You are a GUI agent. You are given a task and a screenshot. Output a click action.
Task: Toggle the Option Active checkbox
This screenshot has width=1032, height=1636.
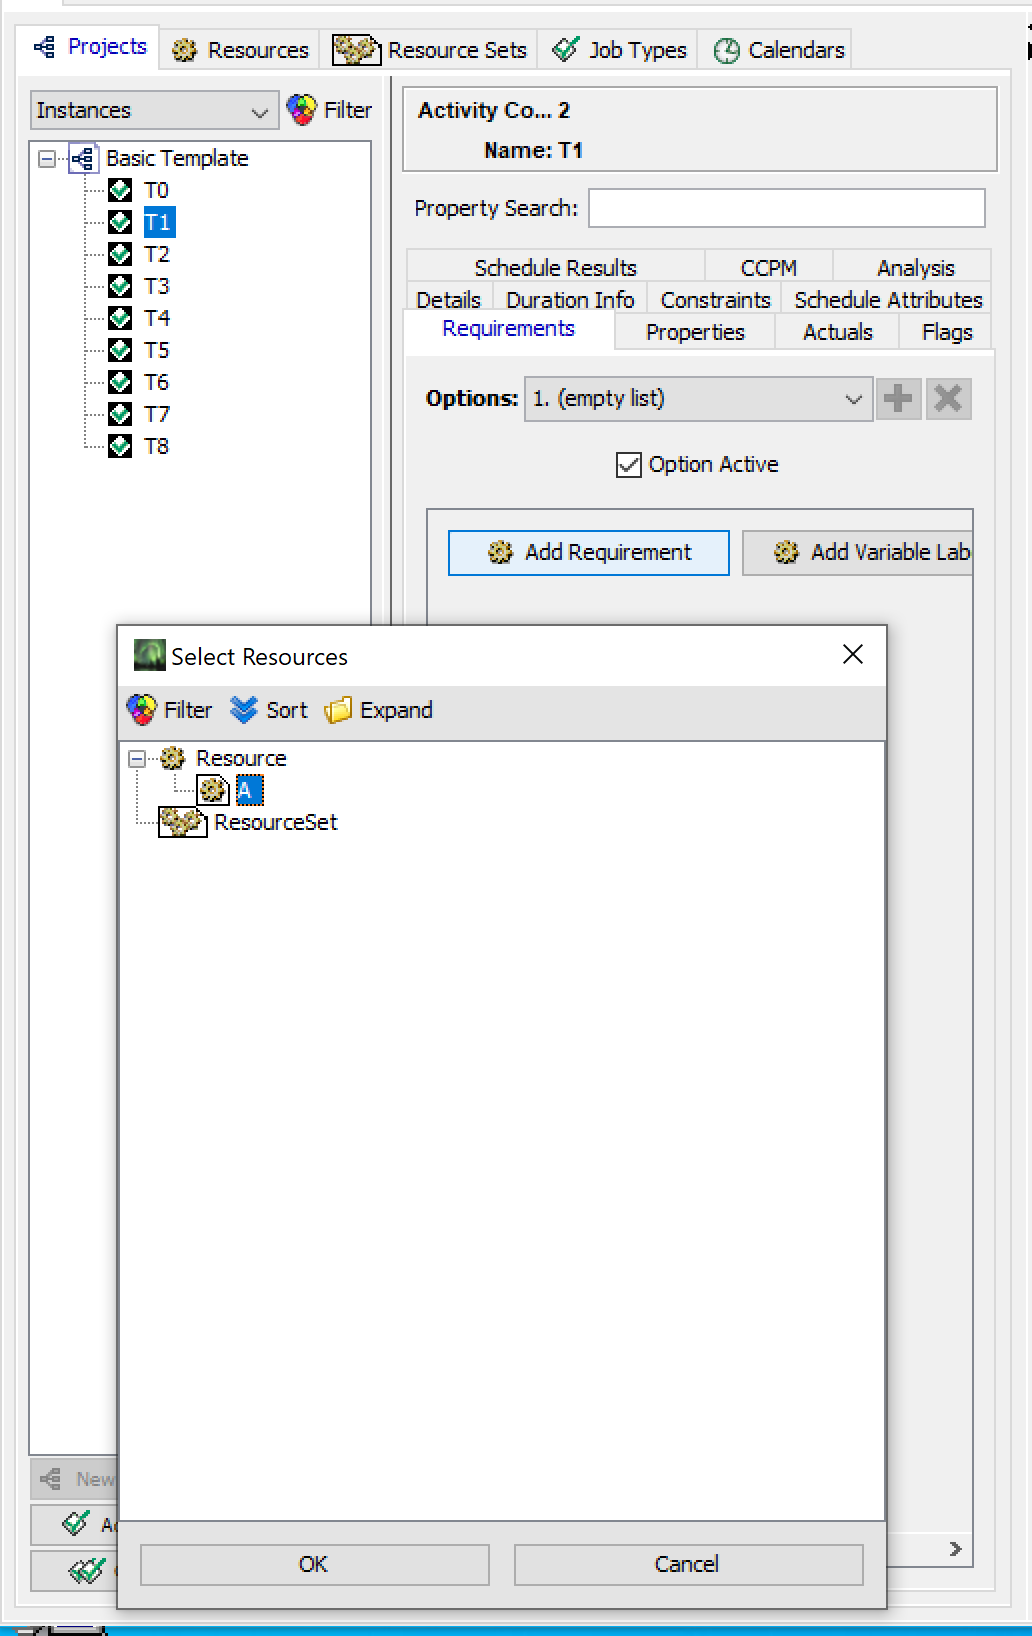pos(629,465)
